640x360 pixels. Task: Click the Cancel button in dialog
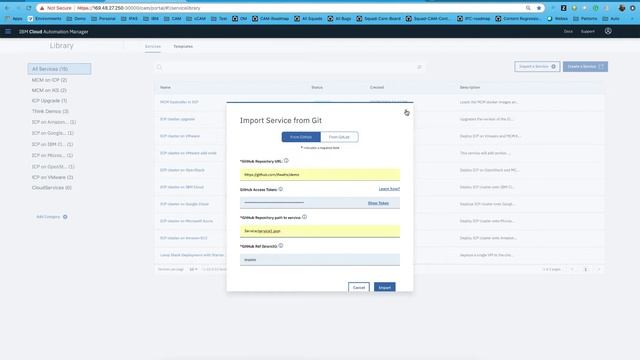[359, 287]
